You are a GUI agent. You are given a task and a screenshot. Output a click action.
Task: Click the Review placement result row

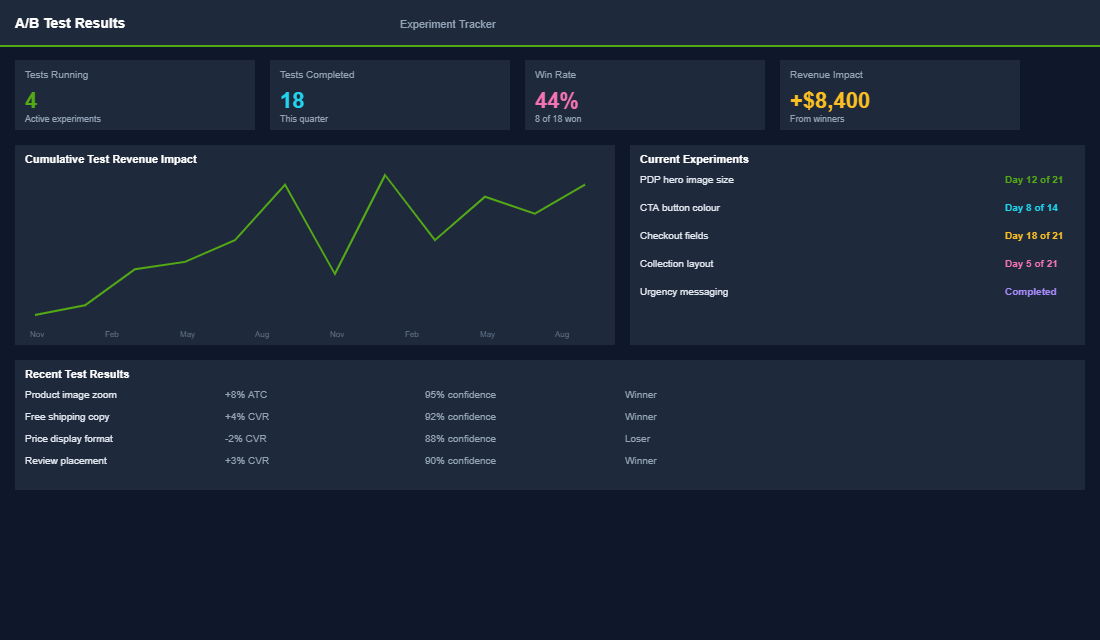click(x=66, y=461)
